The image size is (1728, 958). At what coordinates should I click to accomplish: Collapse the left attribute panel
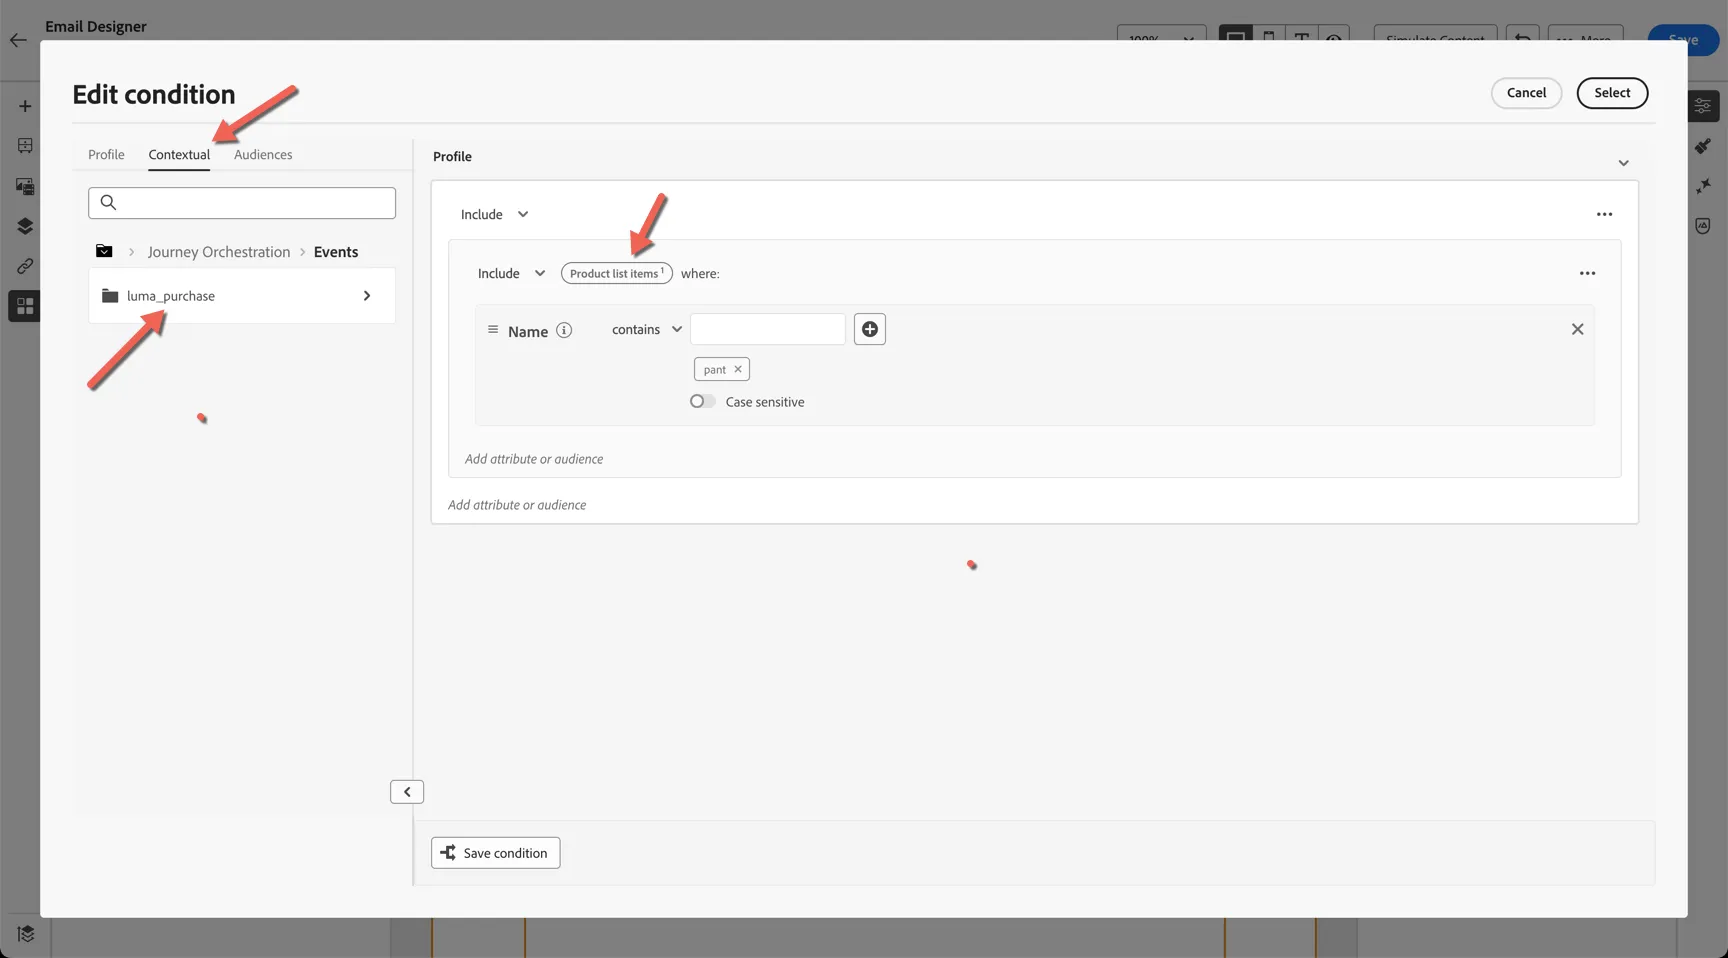tap(407, 792)
